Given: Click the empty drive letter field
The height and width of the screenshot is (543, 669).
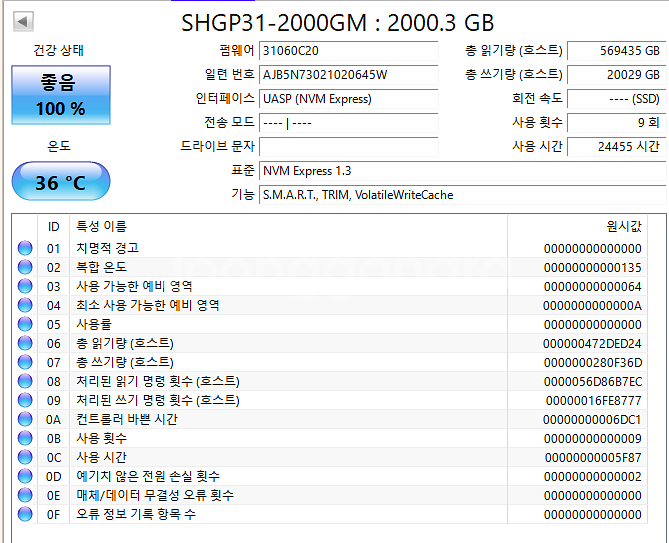Looking at the screenshot, I should [349, 147].
